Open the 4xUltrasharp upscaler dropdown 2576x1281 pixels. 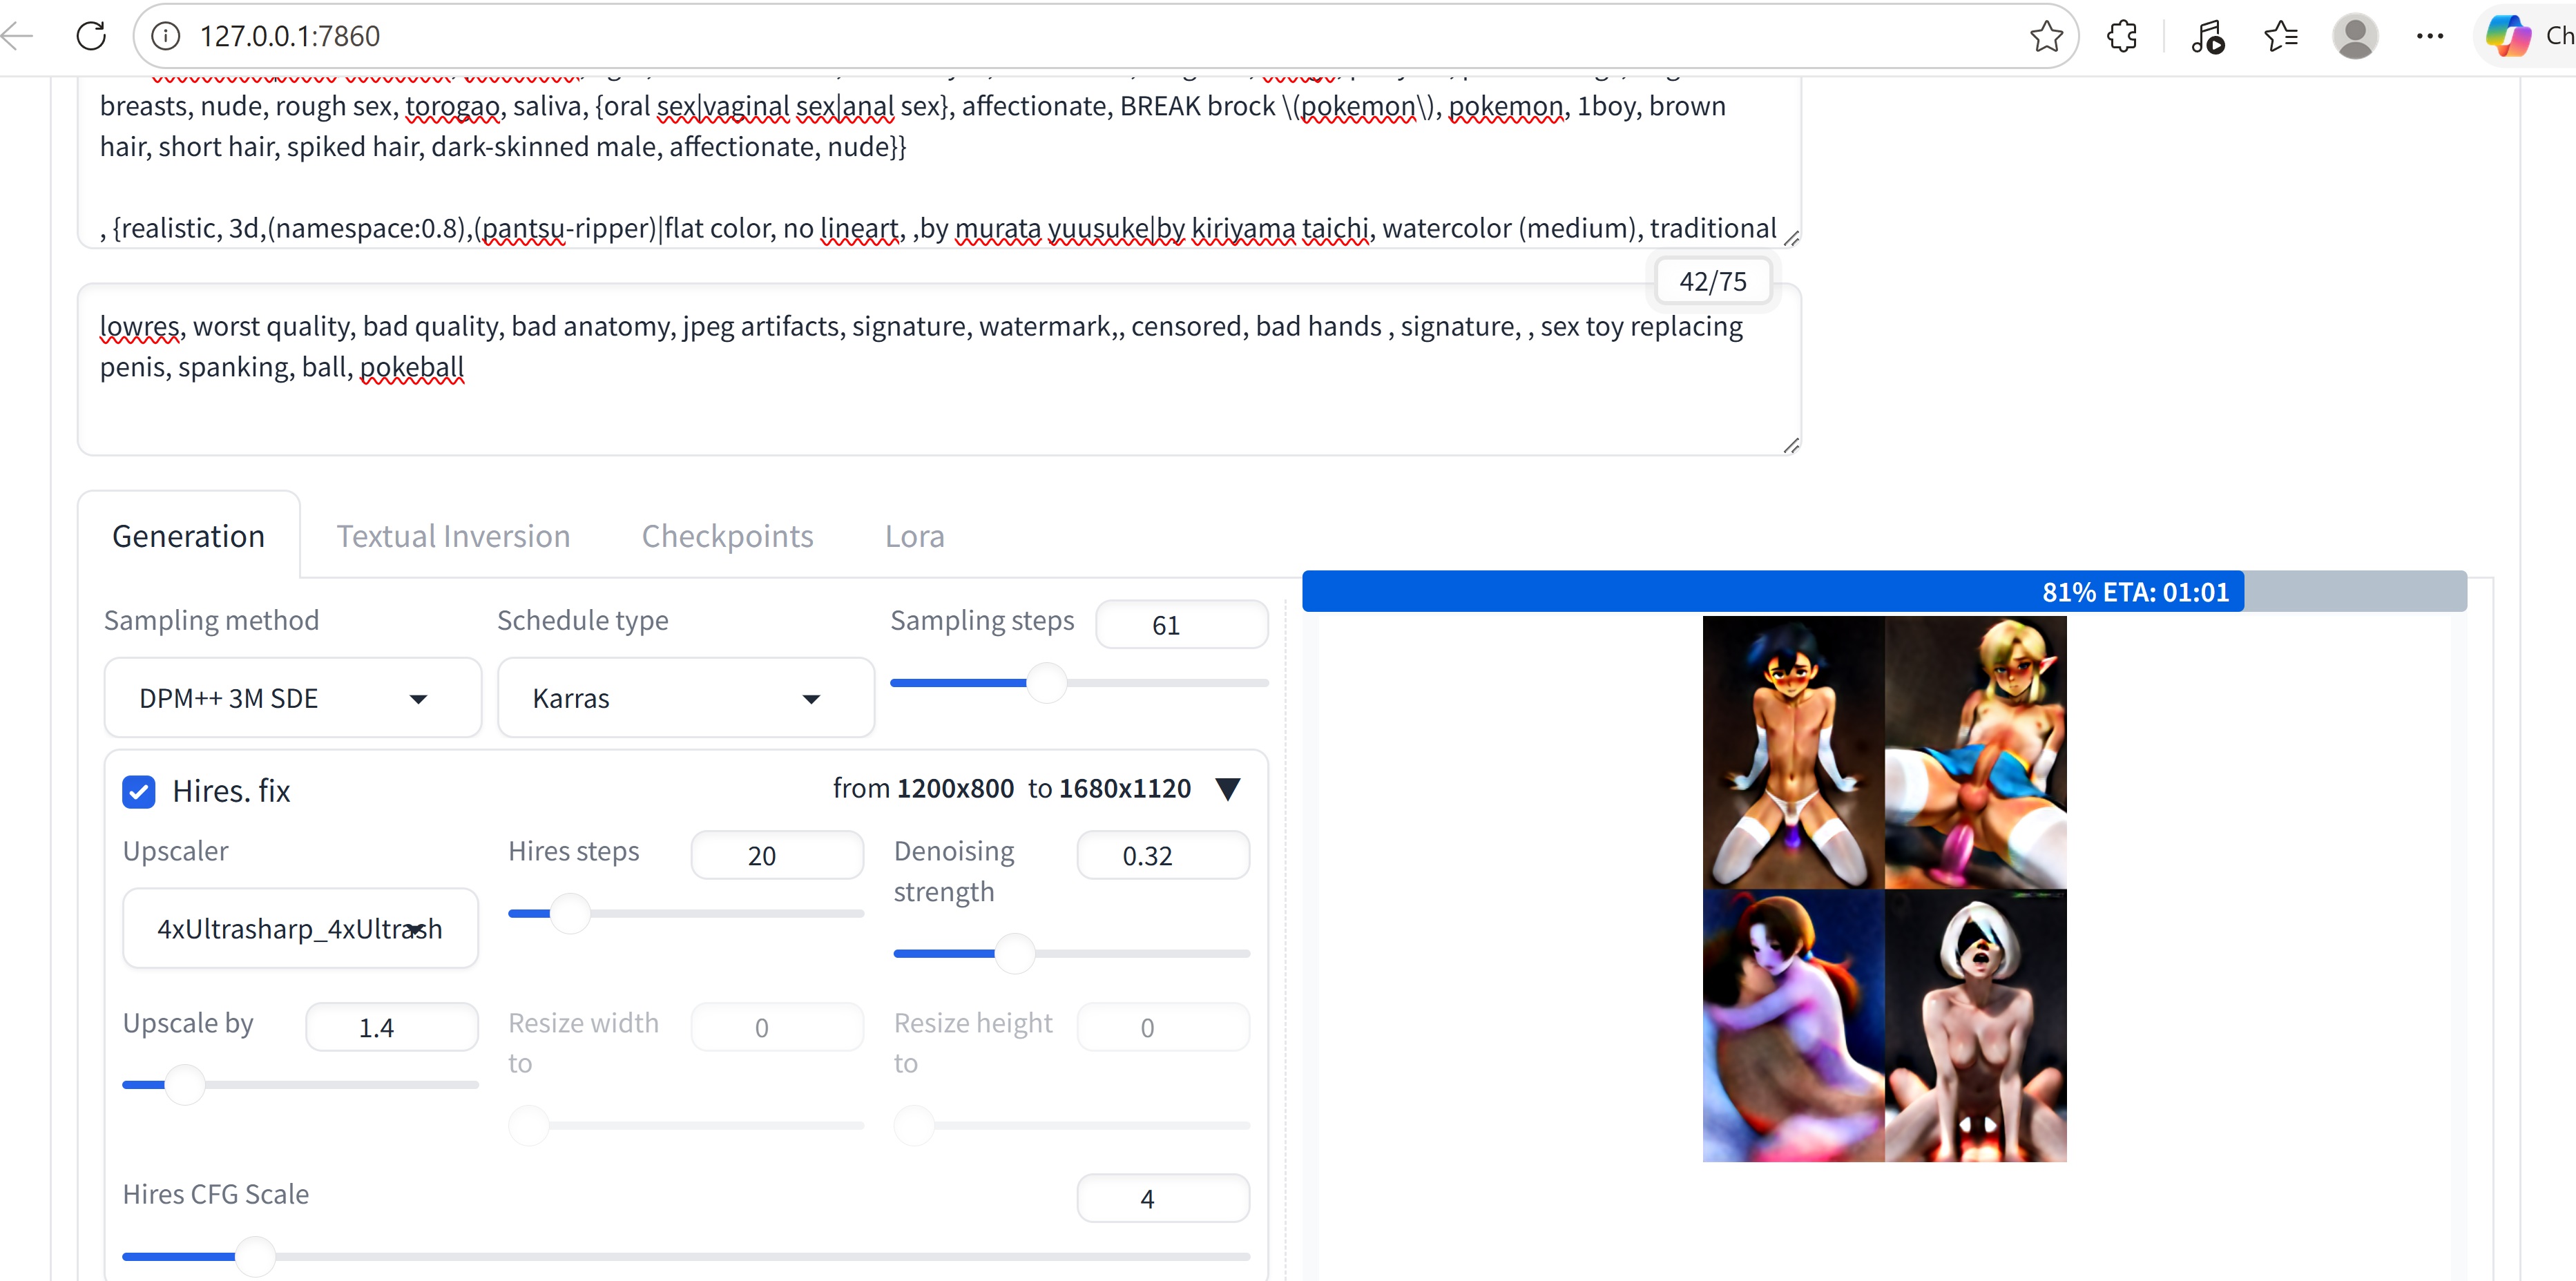[300, 929]
